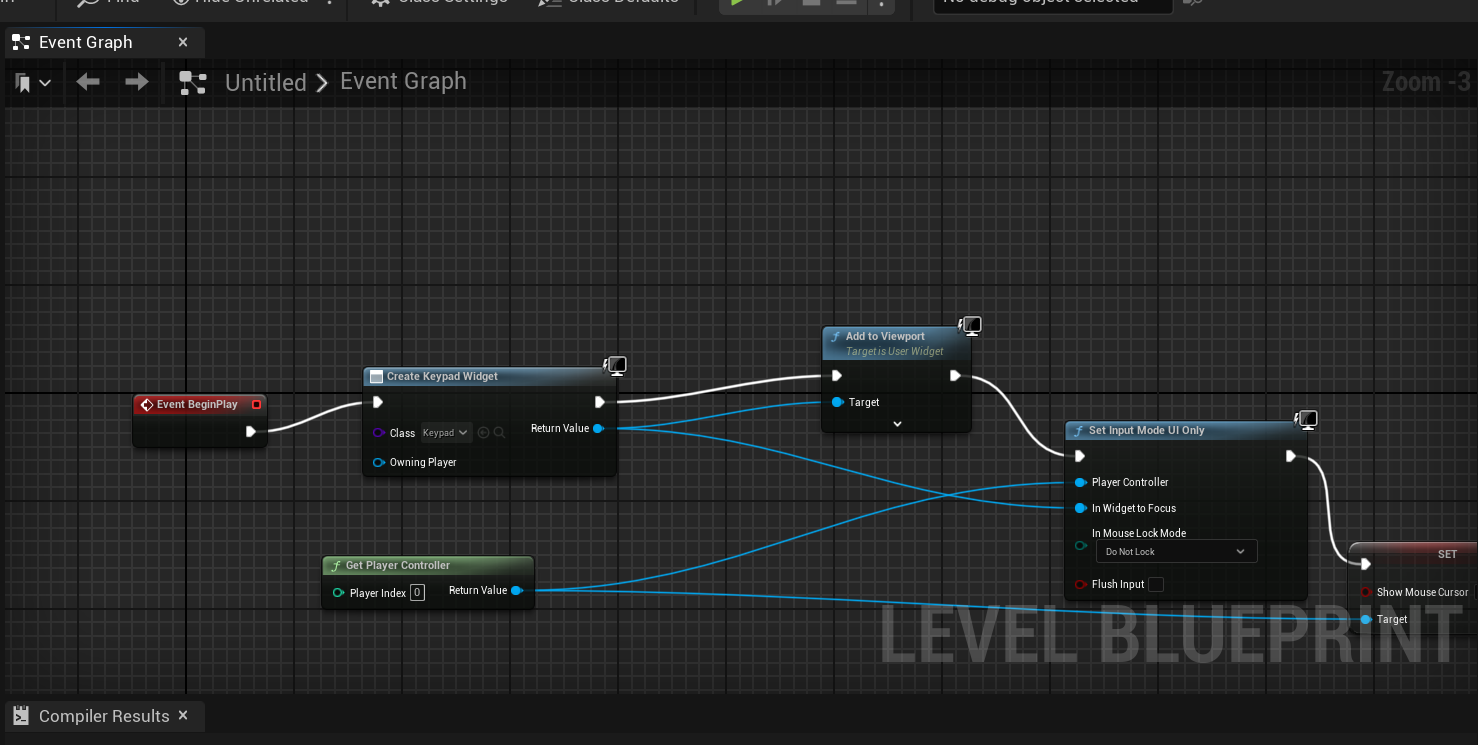Open the Do Not Lock mouse mode dropdown

click(x=1175, y=552)
